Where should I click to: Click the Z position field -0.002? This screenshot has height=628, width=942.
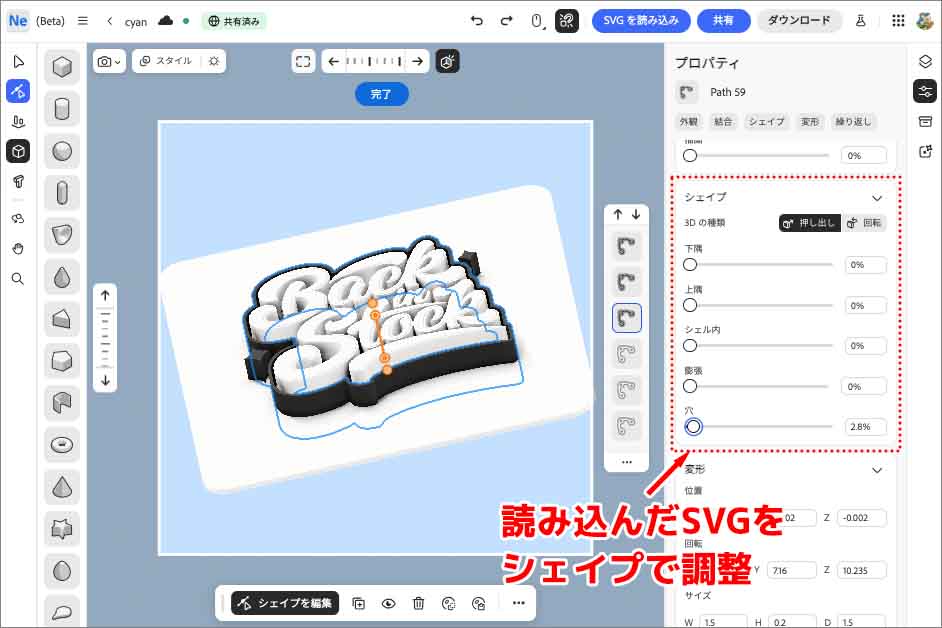(860, 518)
